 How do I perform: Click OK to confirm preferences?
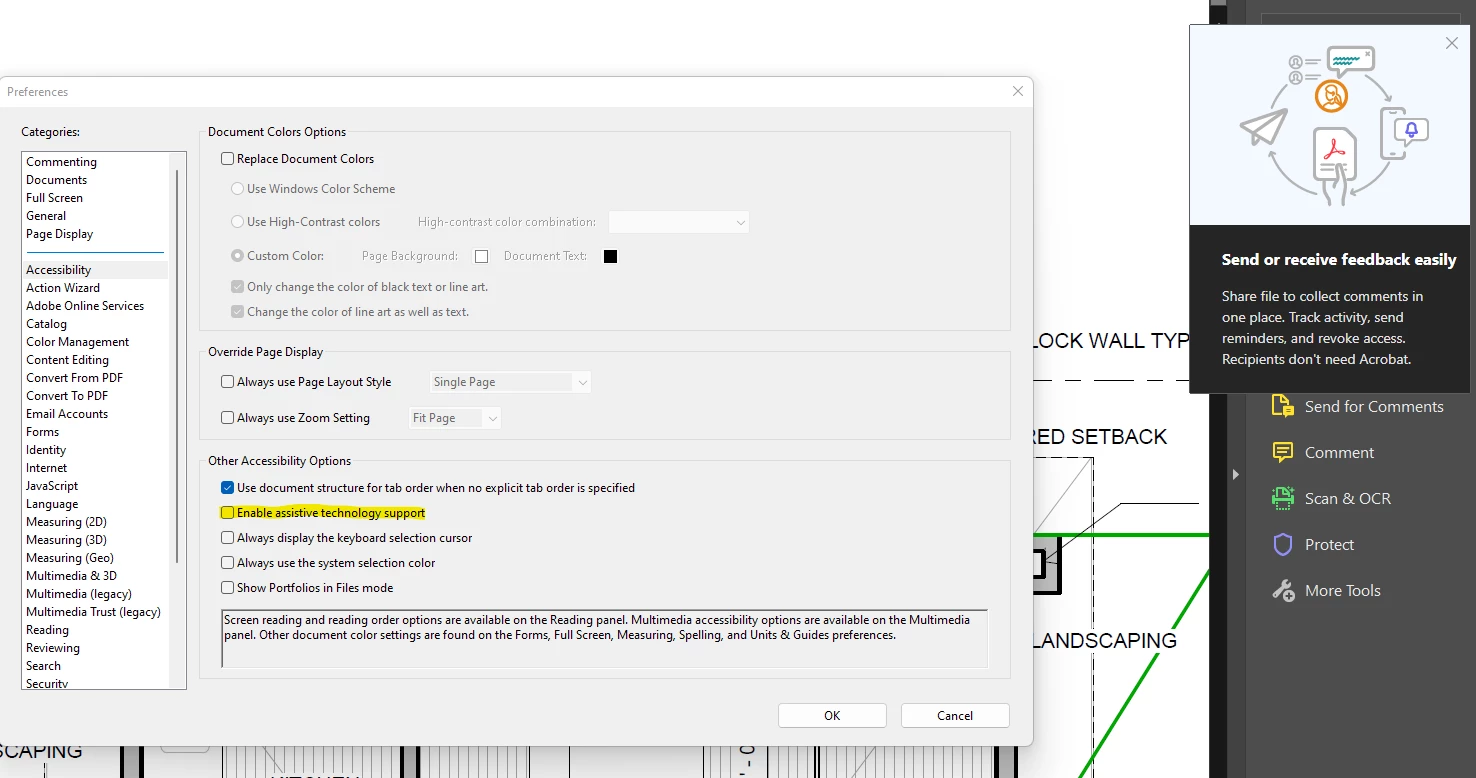click(832, 715)
